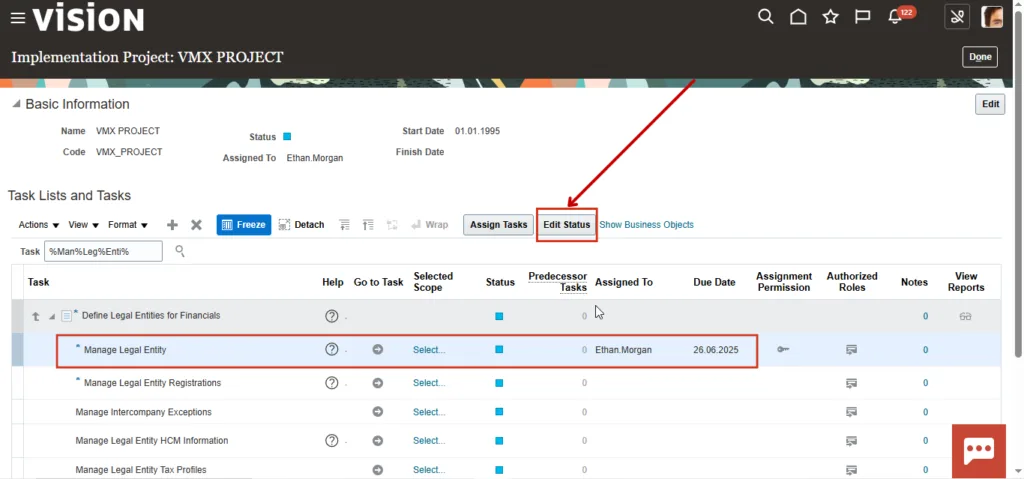The image size is (1024, 479).
Task: Open the hamburger navigation menu
Action: (x=17, y=18)
